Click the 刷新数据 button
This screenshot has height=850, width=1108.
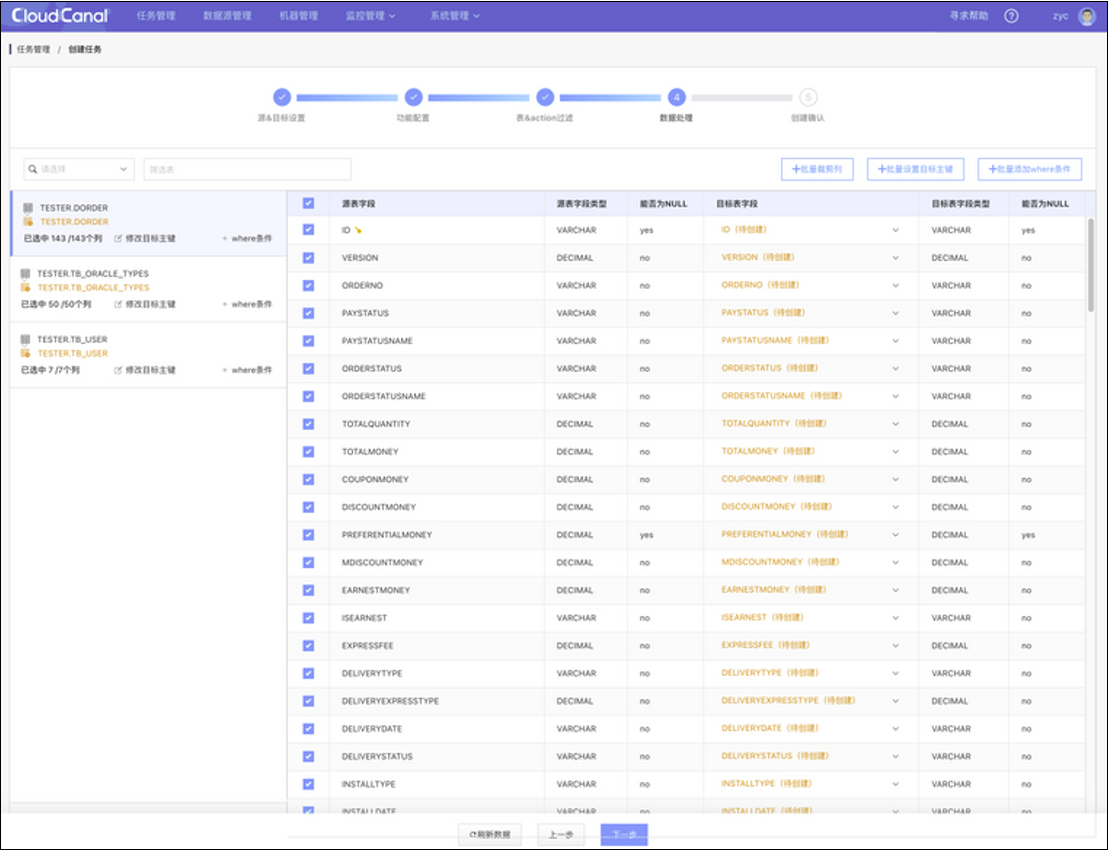(490, 834)
